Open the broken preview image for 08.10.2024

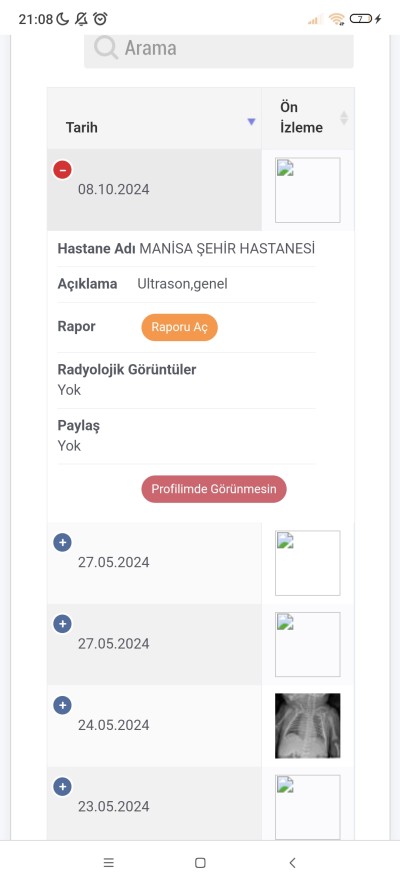pyautogui.click(x=308, y=190)
